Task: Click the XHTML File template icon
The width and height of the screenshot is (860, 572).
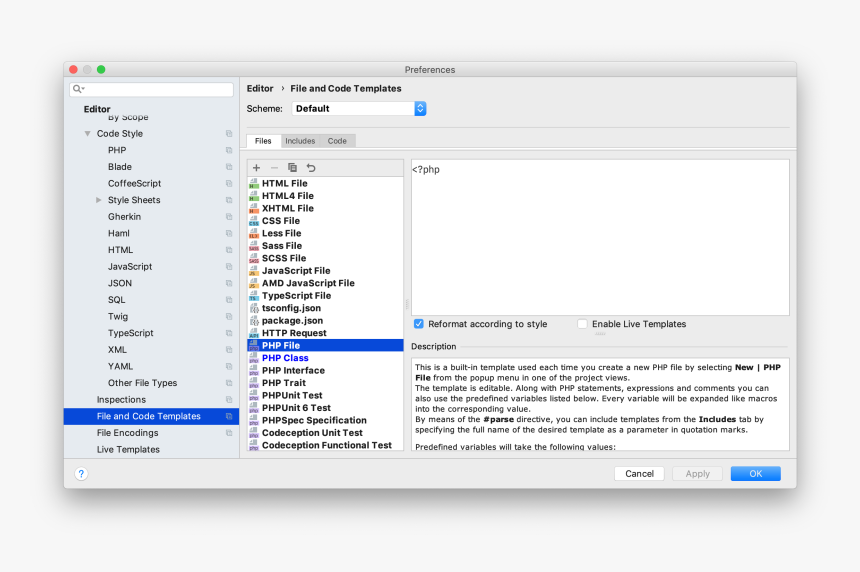Action: pos(254,208)
